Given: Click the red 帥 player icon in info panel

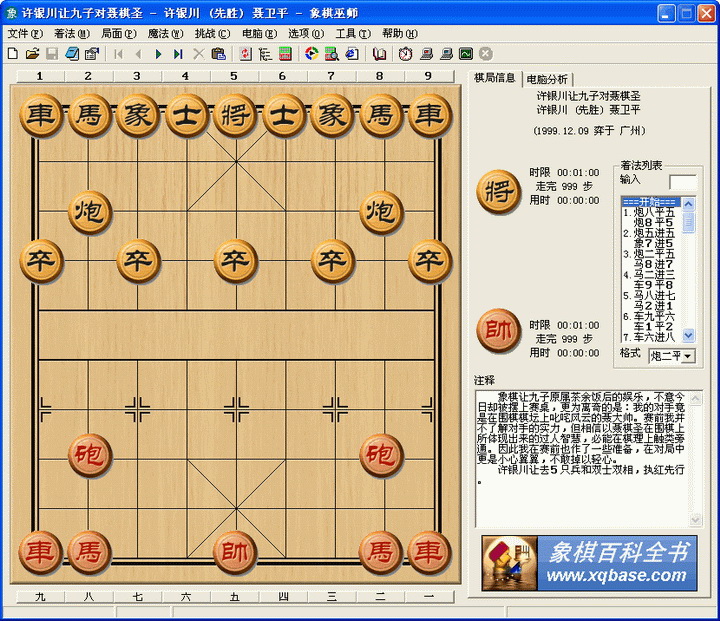Looking at the screenshot, I should 498,330.
